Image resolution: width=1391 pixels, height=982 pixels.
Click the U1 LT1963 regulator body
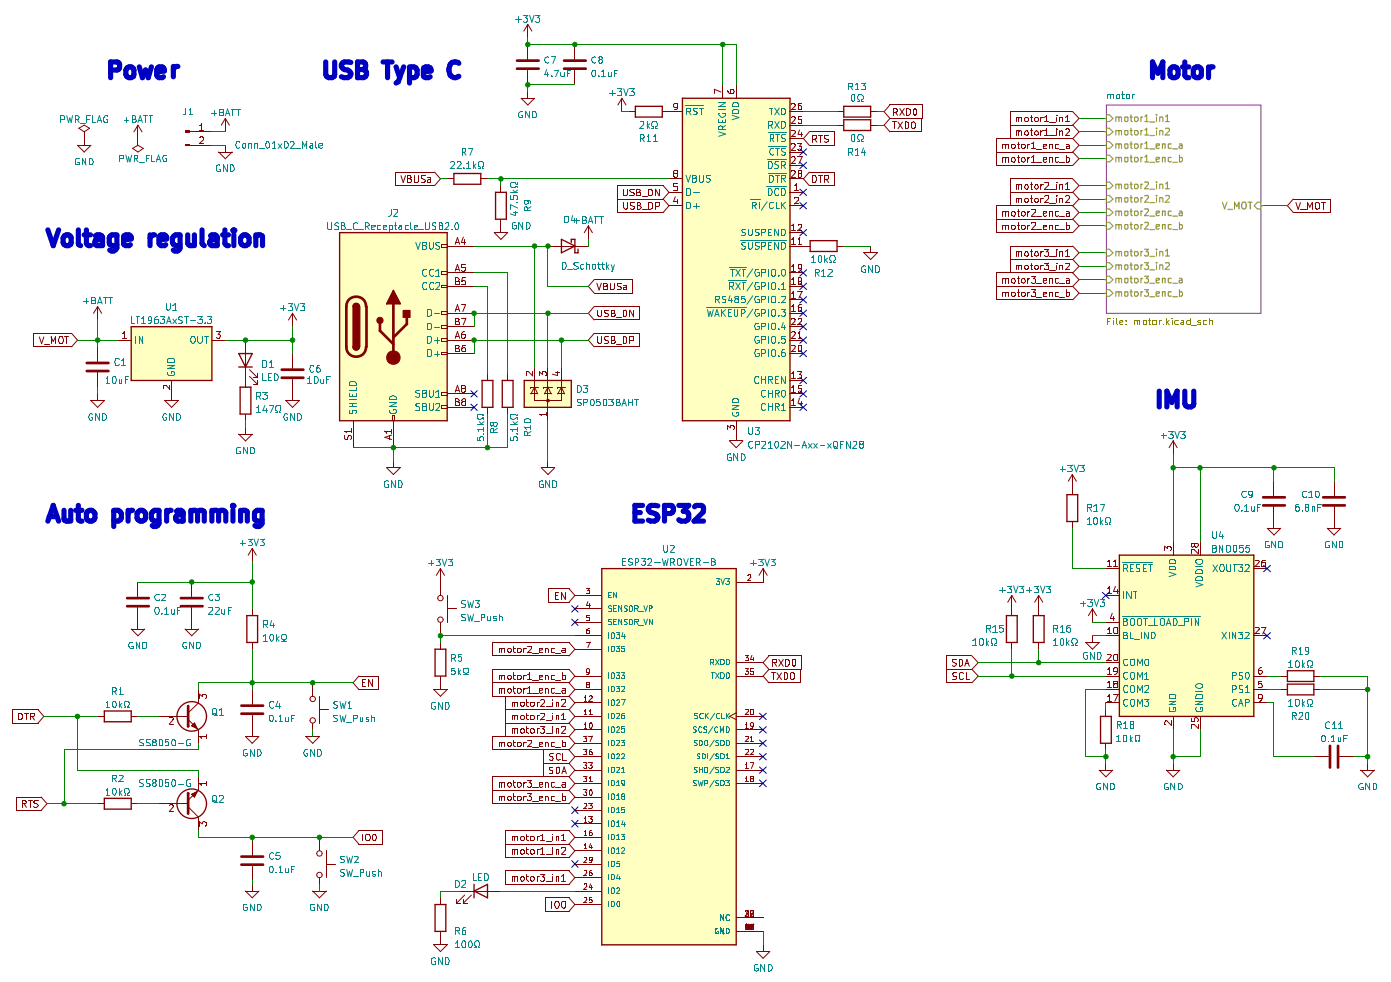click(171, 353)
